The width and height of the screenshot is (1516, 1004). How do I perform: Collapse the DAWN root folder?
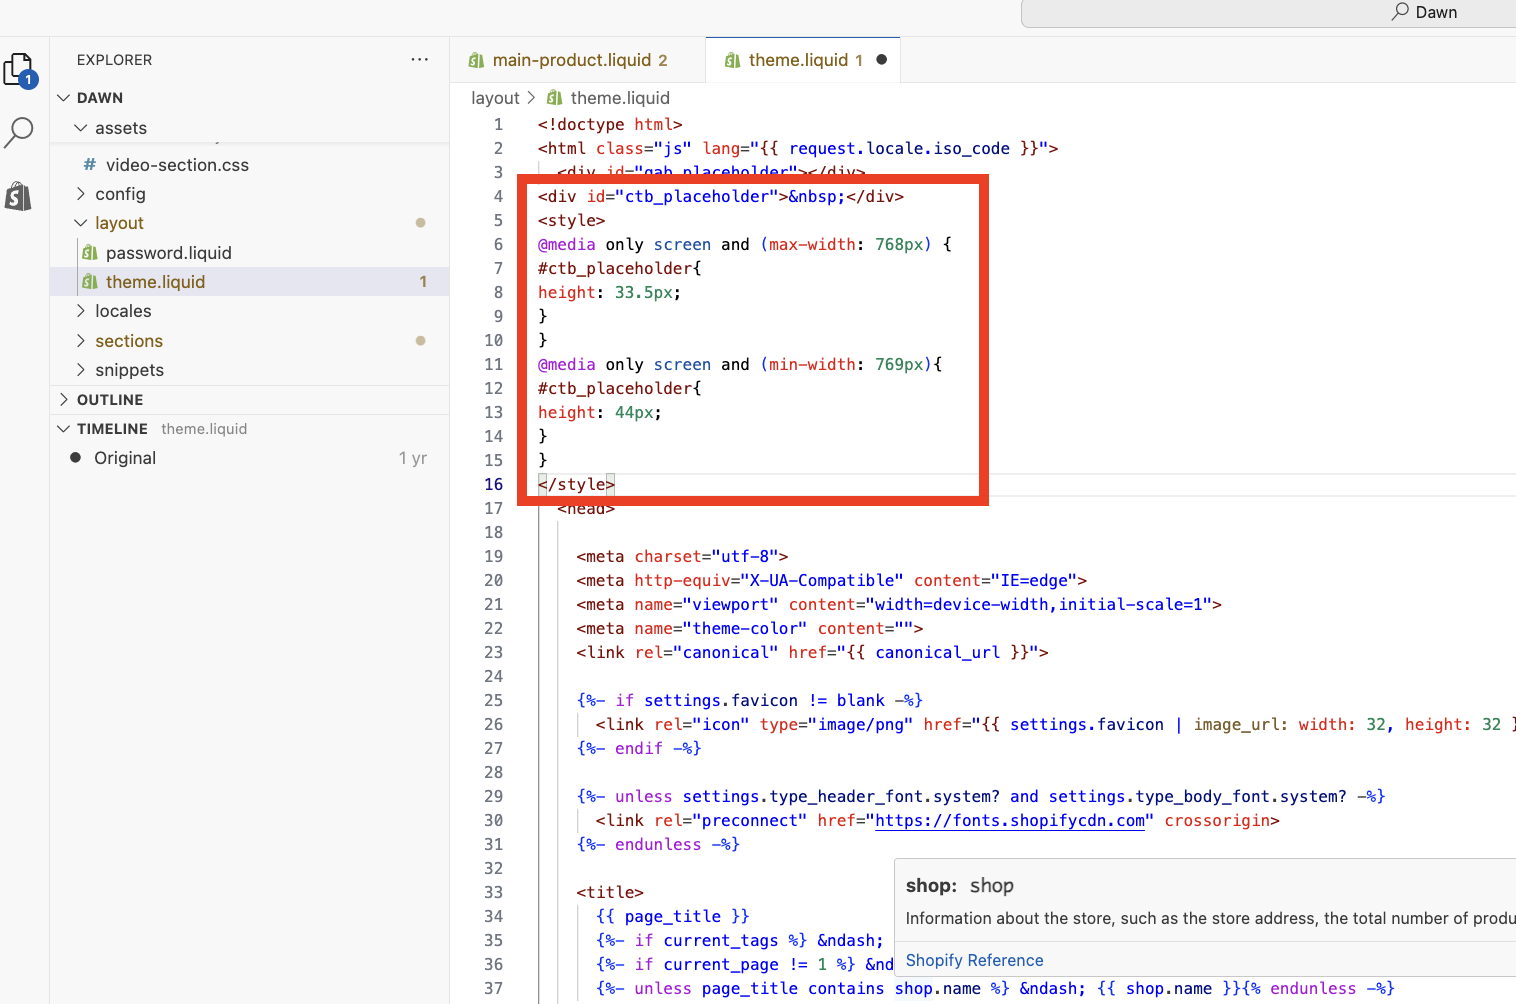tap(64, 98)
